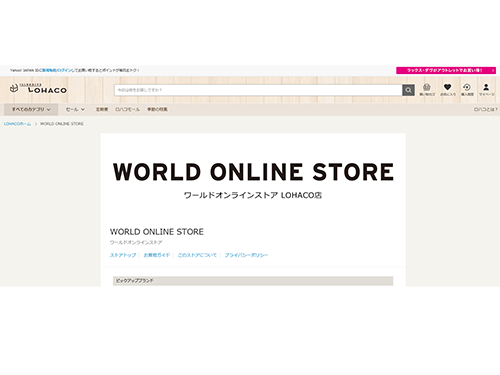Image resolution: width=500 pixels, height=375 pixels.
Task: Click WORLD ONLINE STORE breadcrumb text
Action: tap(62, 124)
